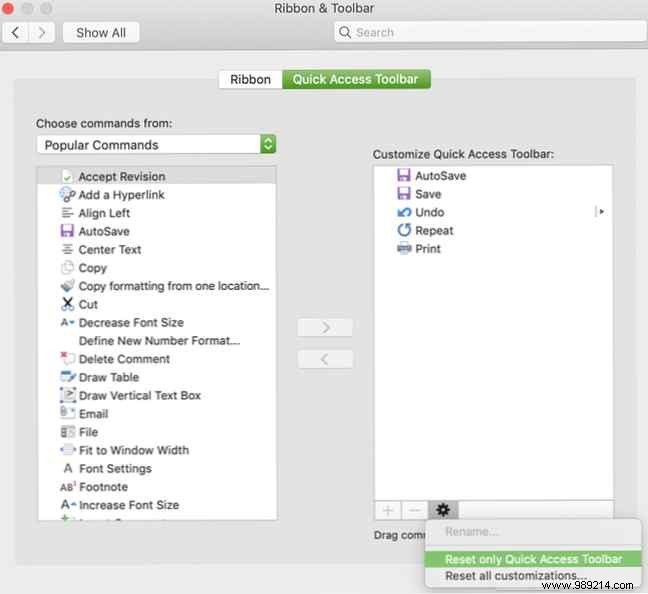This screenshot has width=648, height=594.
Task: Go back with the left chevron button
Action: click(x=15, y=33)
